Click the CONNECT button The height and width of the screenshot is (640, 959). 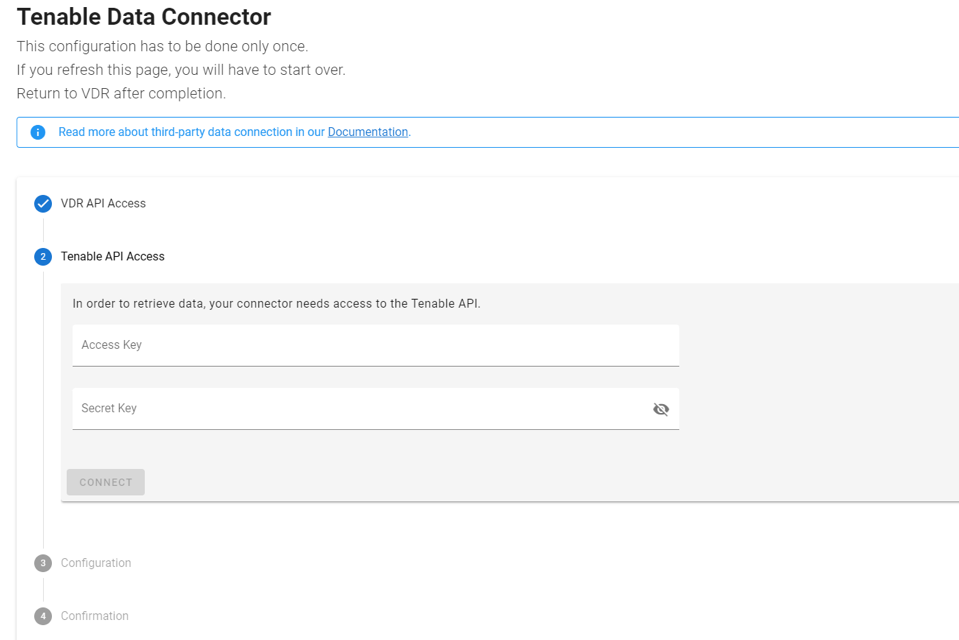click(106, 482)
